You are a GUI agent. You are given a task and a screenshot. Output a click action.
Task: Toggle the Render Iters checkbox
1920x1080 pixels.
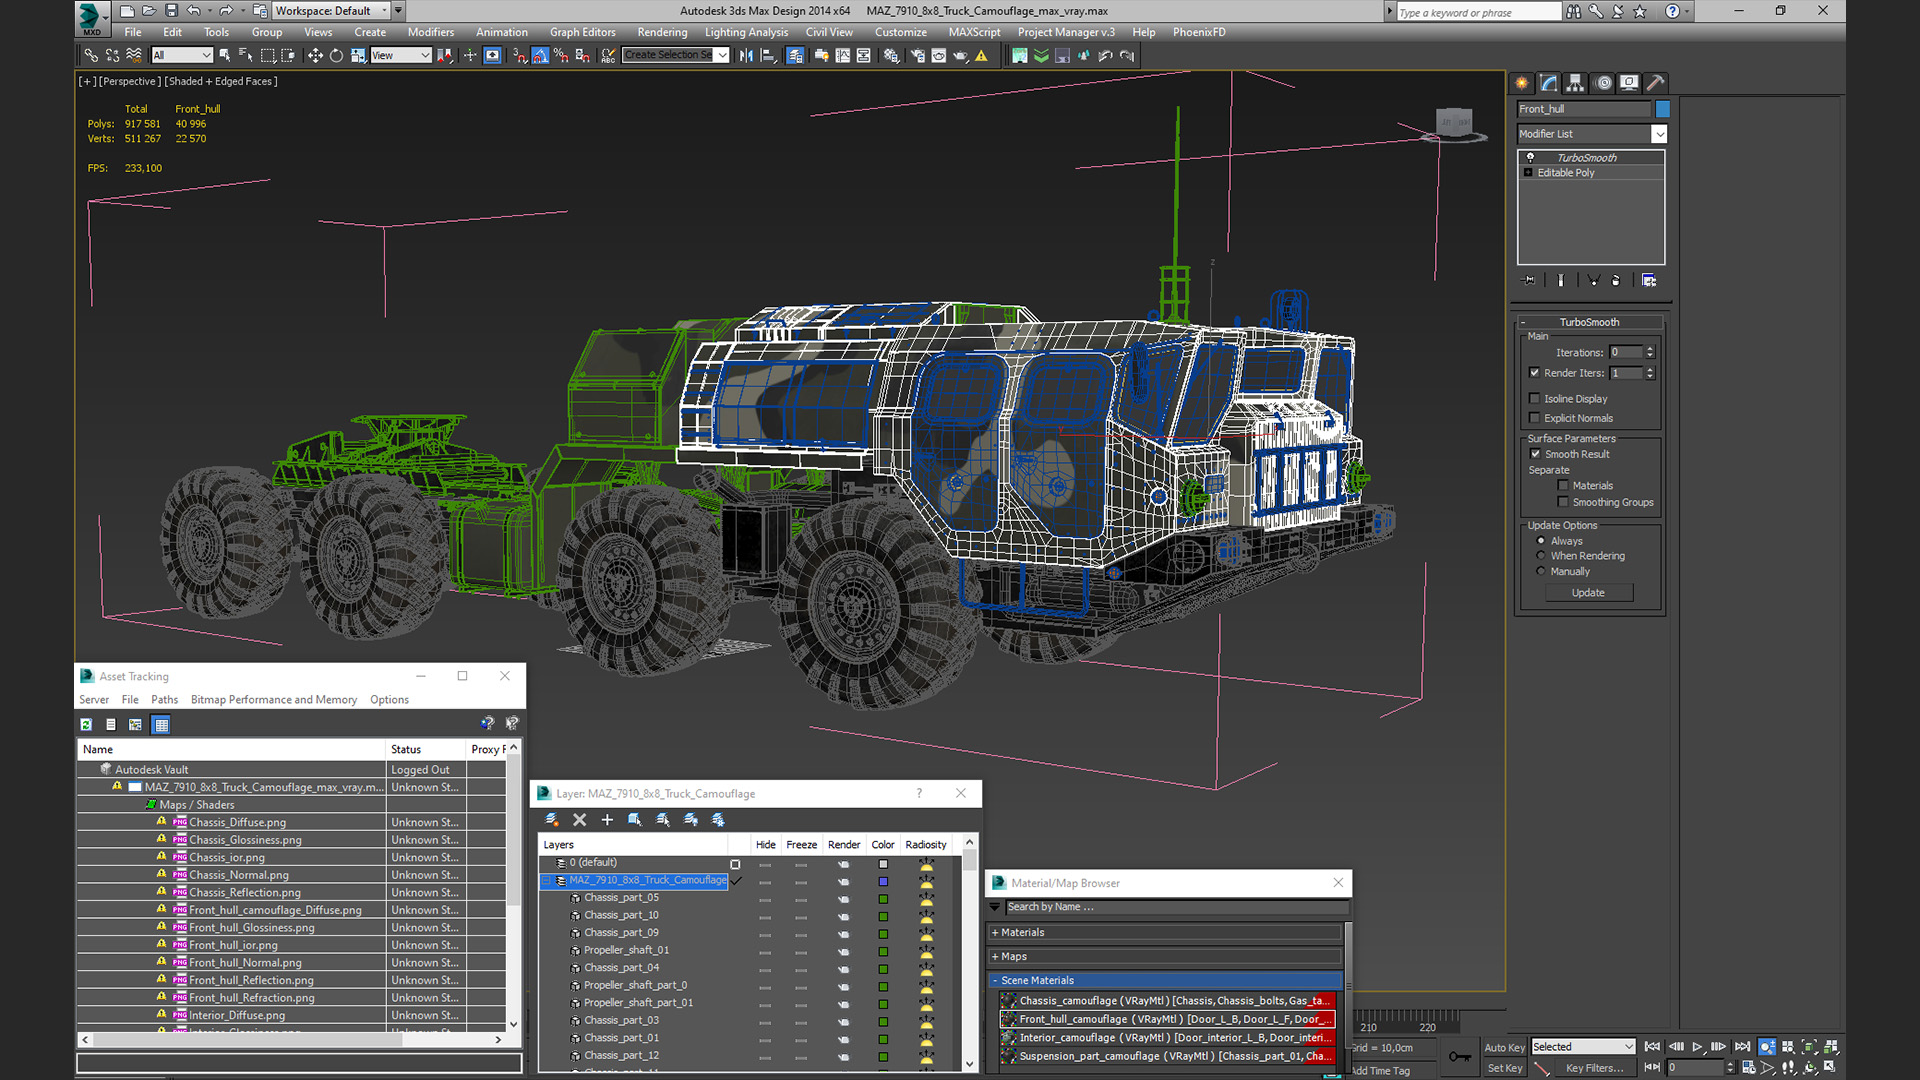pyautogui.click(x=1534, y=373)
